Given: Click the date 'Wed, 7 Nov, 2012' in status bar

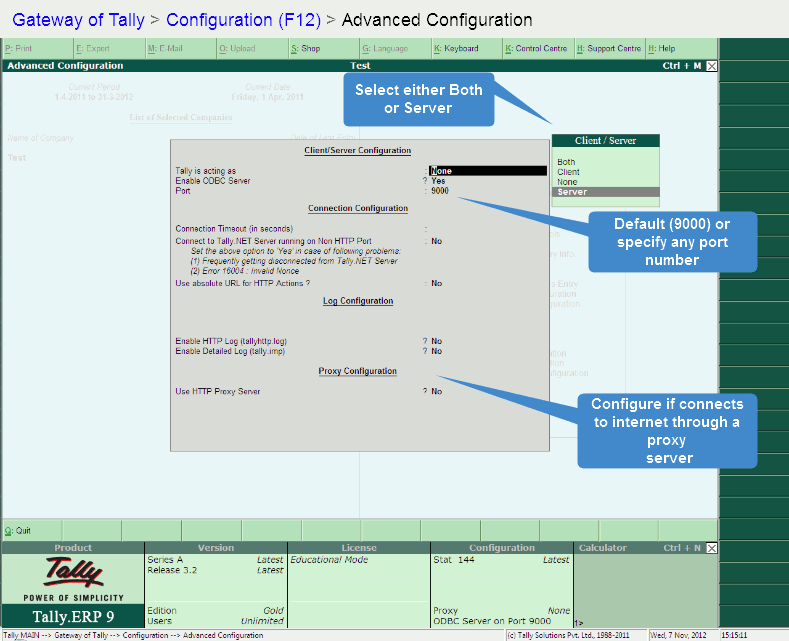Looking at the screenshot, I should (679, 635).
